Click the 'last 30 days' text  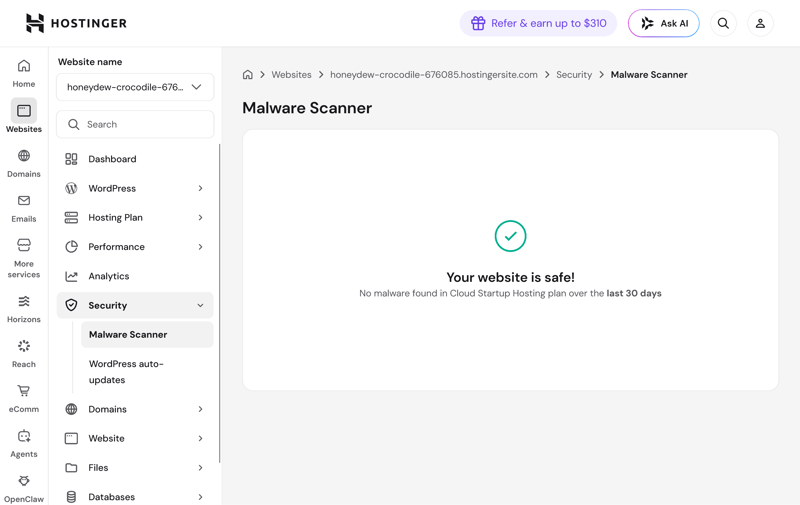634,293
